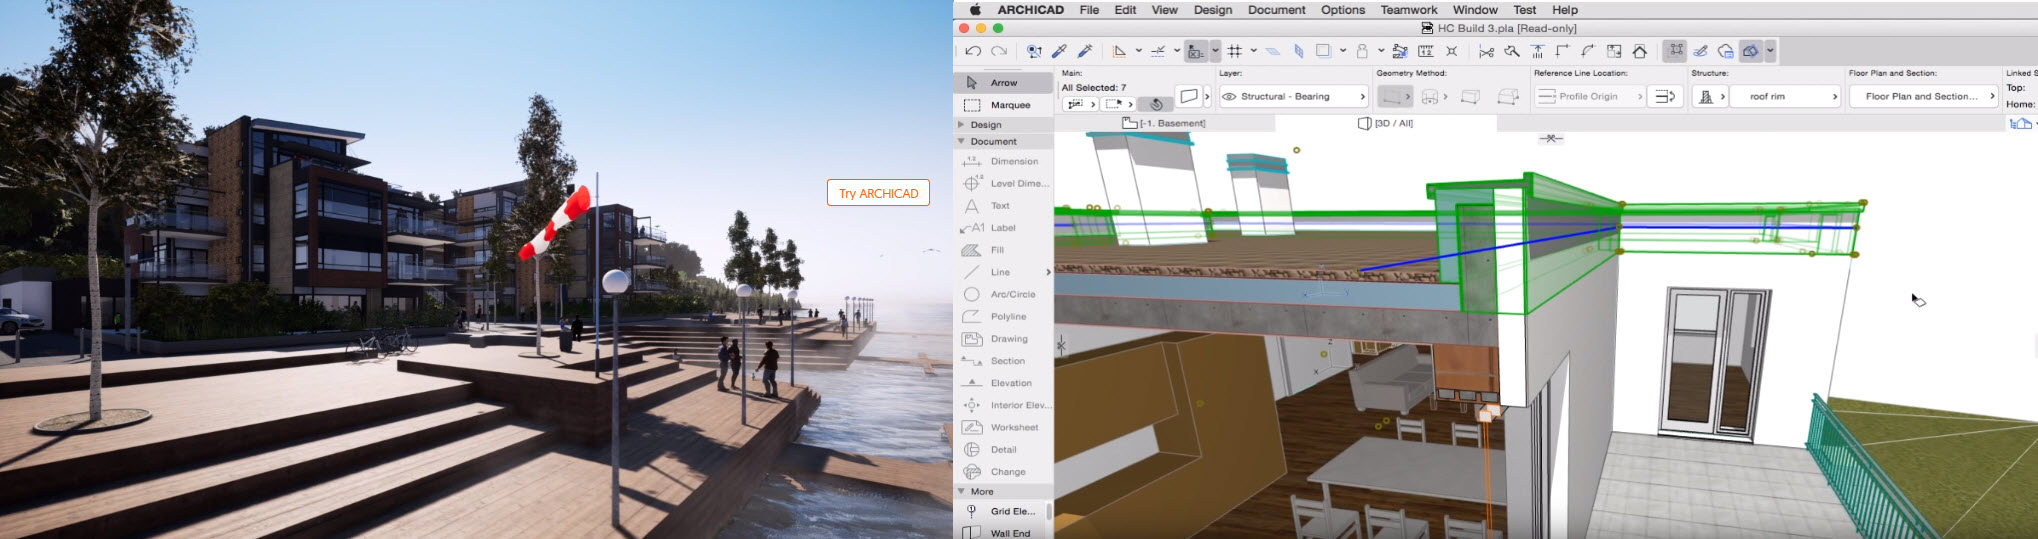Choose the Marquee selection tool
Screen dimensions: 2038x539
pos(1003,105)
